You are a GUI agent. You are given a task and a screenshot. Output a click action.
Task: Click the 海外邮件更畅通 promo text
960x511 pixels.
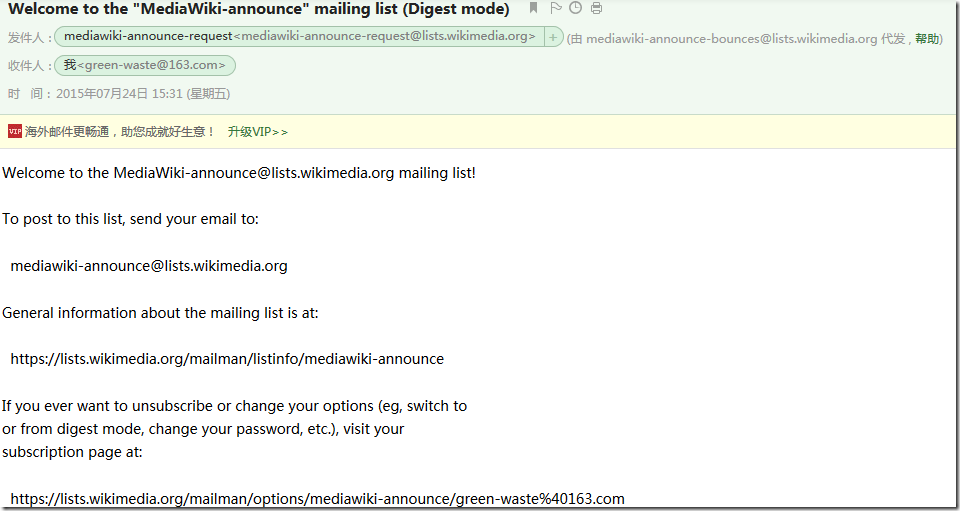tap(120, 132)
